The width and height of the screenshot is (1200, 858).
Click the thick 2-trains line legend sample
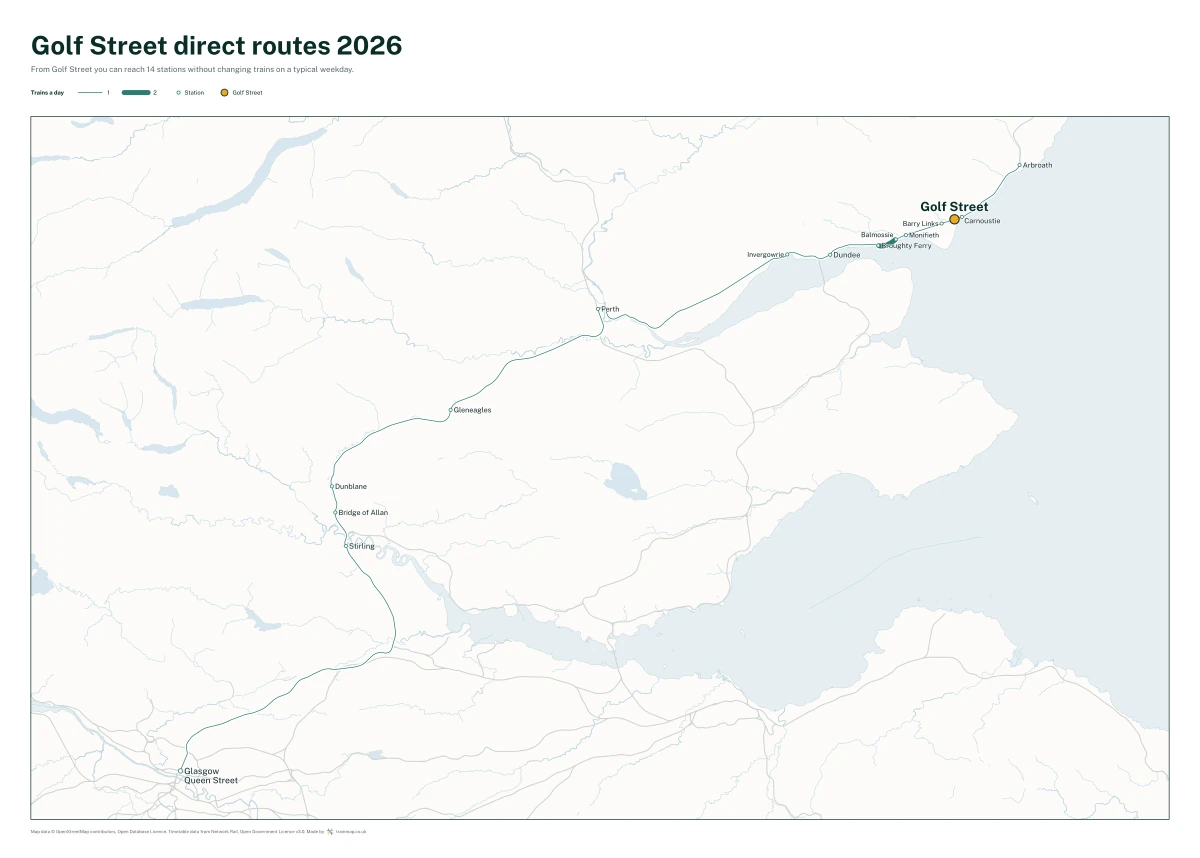click(x=136, y=92)
